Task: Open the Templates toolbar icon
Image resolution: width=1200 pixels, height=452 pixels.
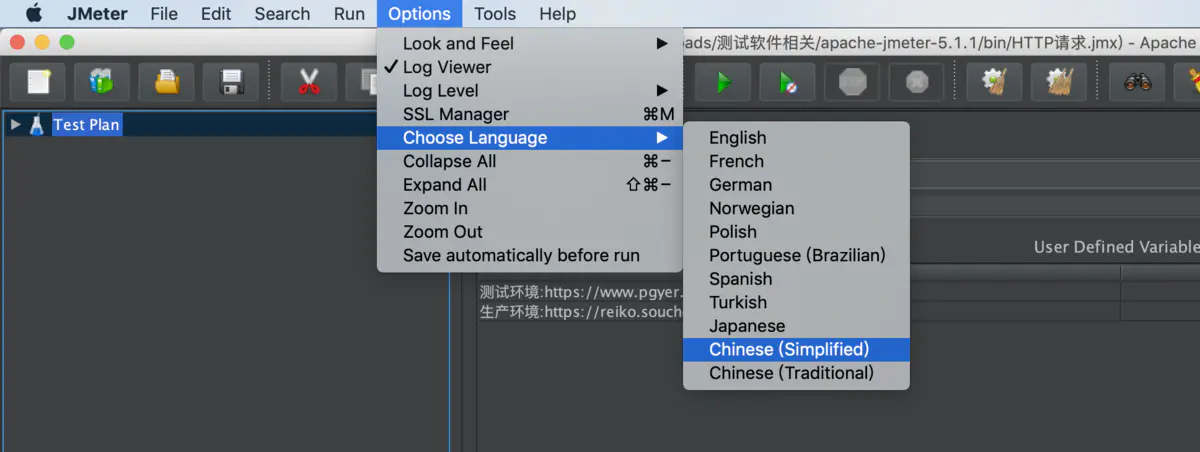Action: [103, 82]
